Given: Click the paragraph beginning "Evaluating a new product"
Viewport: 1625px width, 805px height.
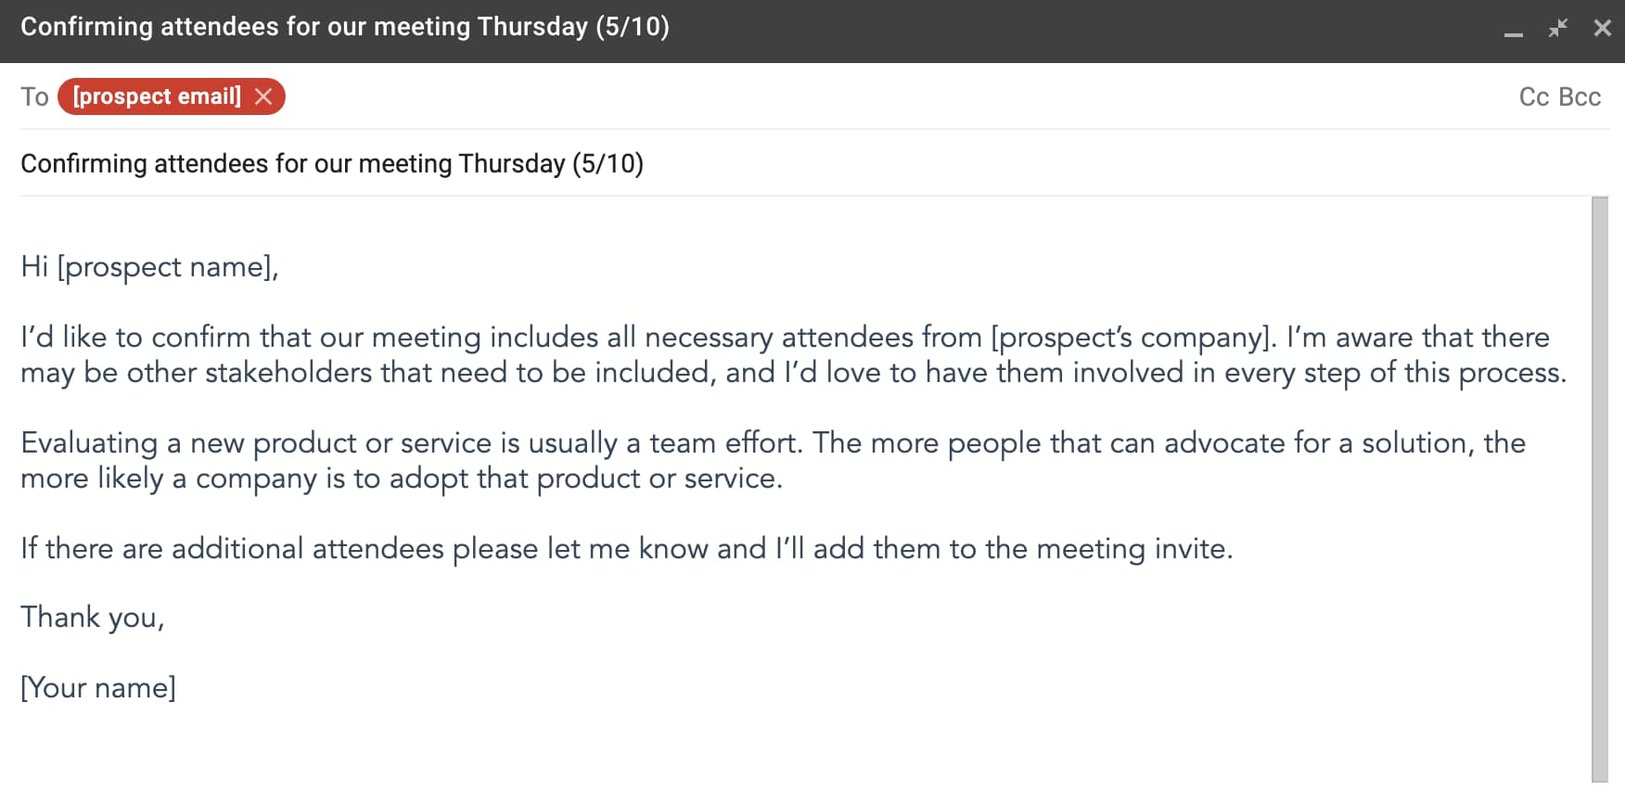Looking at the screenshot, I should 773,460.
